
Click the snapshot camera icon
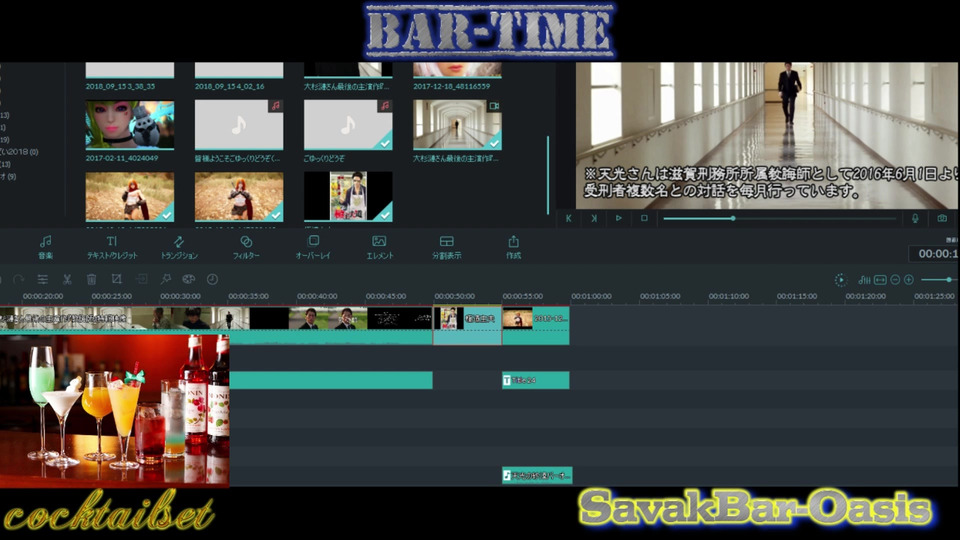942,218
